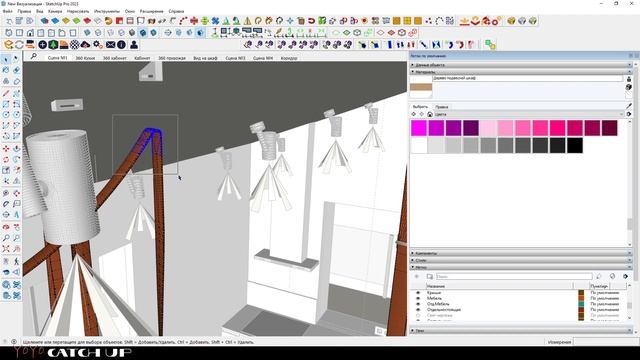
Task: Click the eyedropper sample paint icon
Action: point(629,107)
